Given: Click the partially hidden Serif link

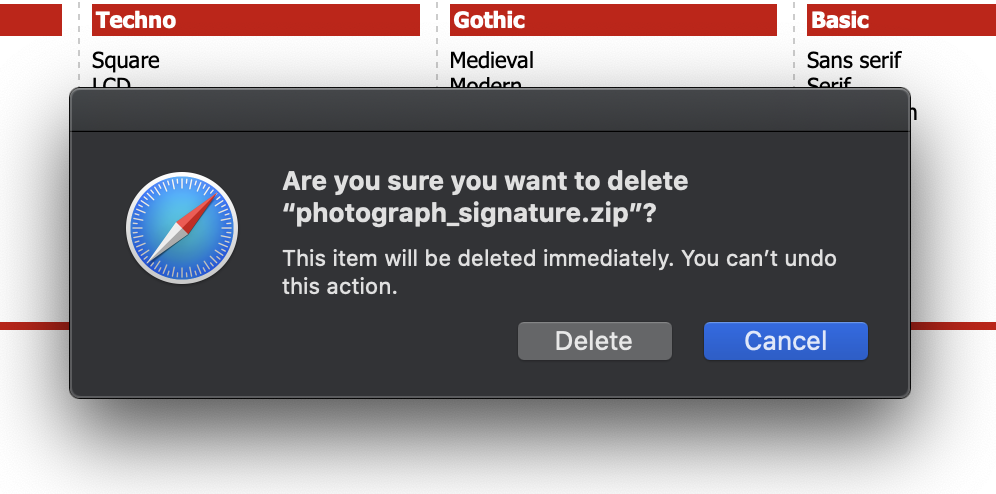Looking at the screenshot, I should (x=829, y=82).
